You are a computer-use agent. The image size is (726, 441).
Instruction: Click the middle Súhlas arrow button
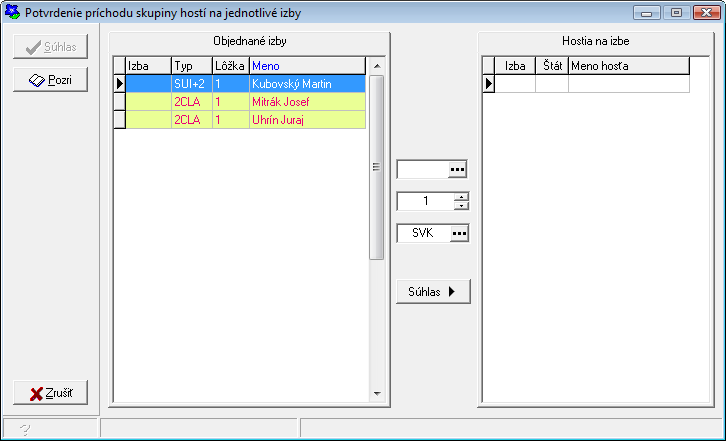click(433, 291)
